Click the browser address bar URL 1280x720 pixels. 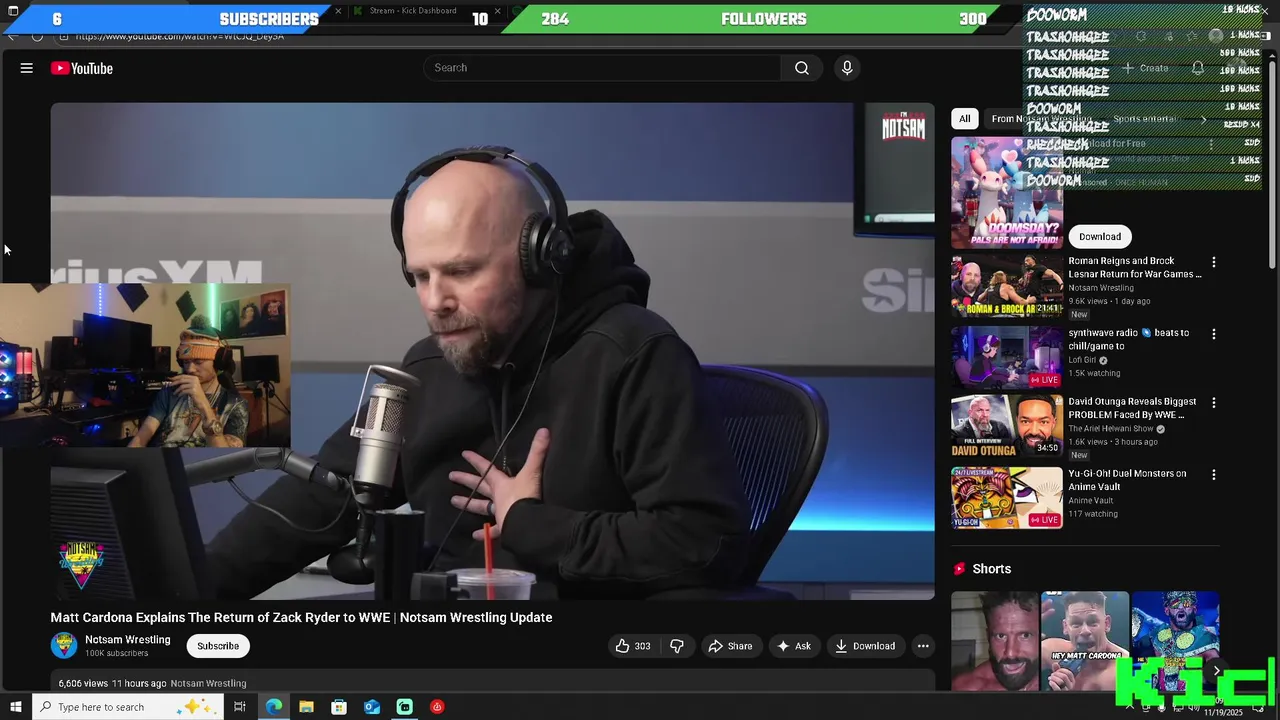[x=180, y=36]
